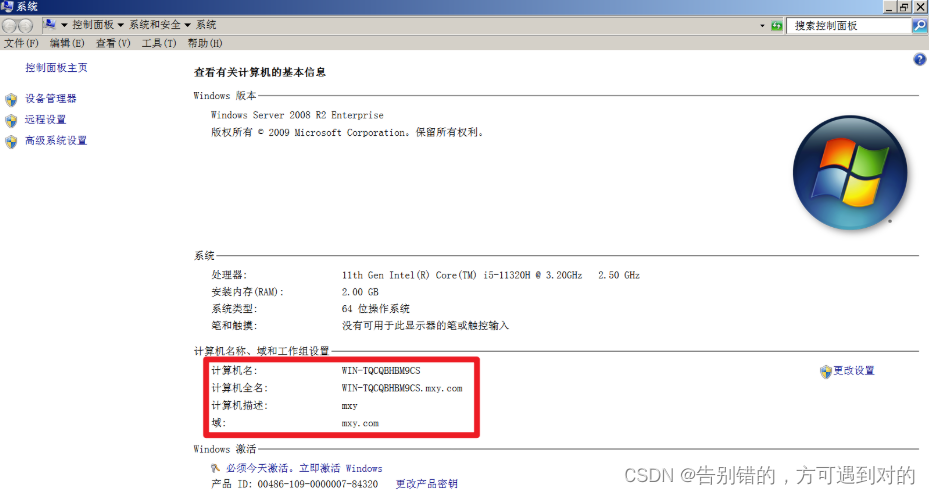Click heading 查看有关计算机的基本信息

click(x=260, y=72)
